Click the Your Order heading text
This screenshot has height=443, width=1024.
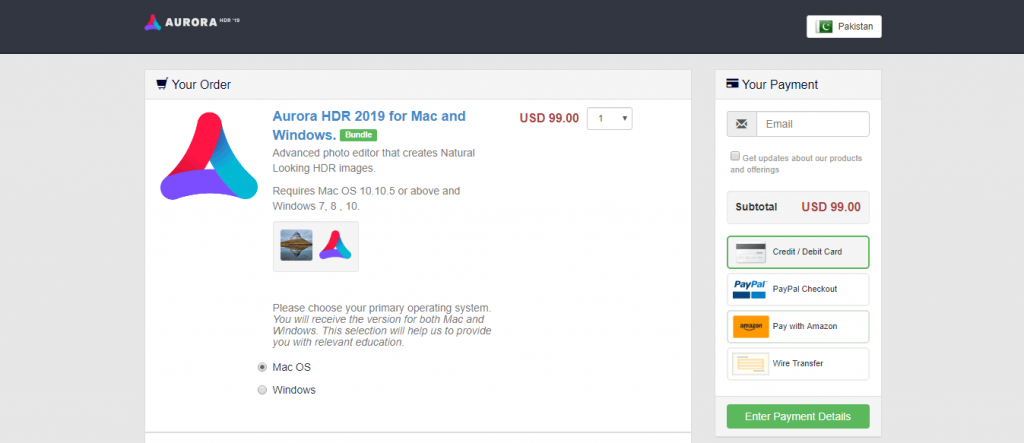(201, 84)
